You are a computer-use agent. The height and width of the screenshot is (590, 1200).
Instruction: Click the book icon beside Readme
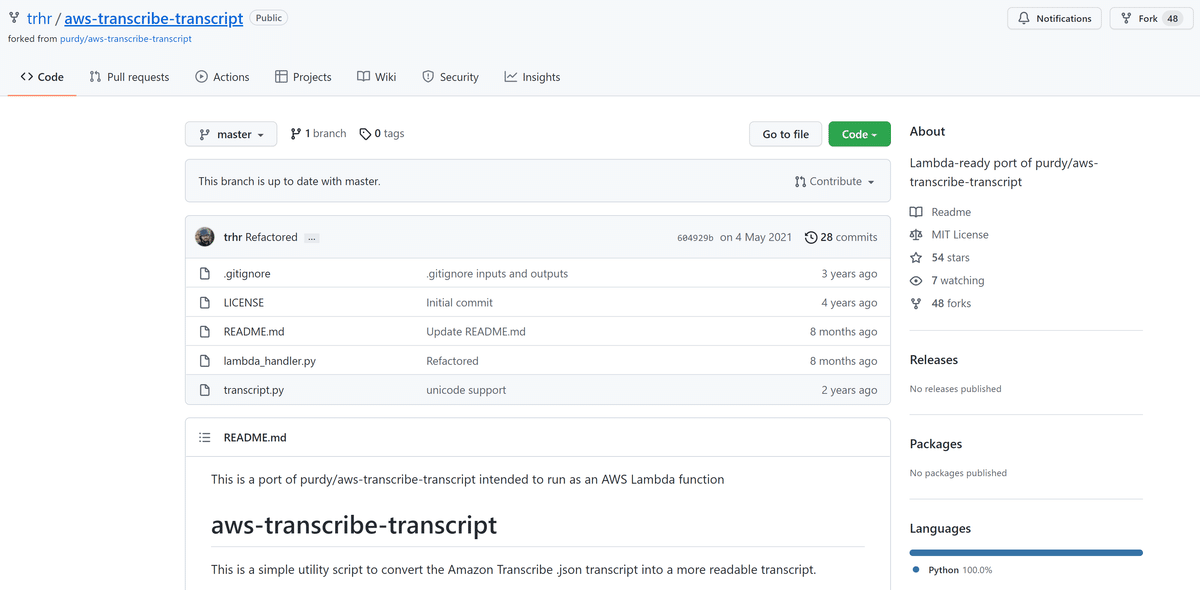[x=916, y=212]
